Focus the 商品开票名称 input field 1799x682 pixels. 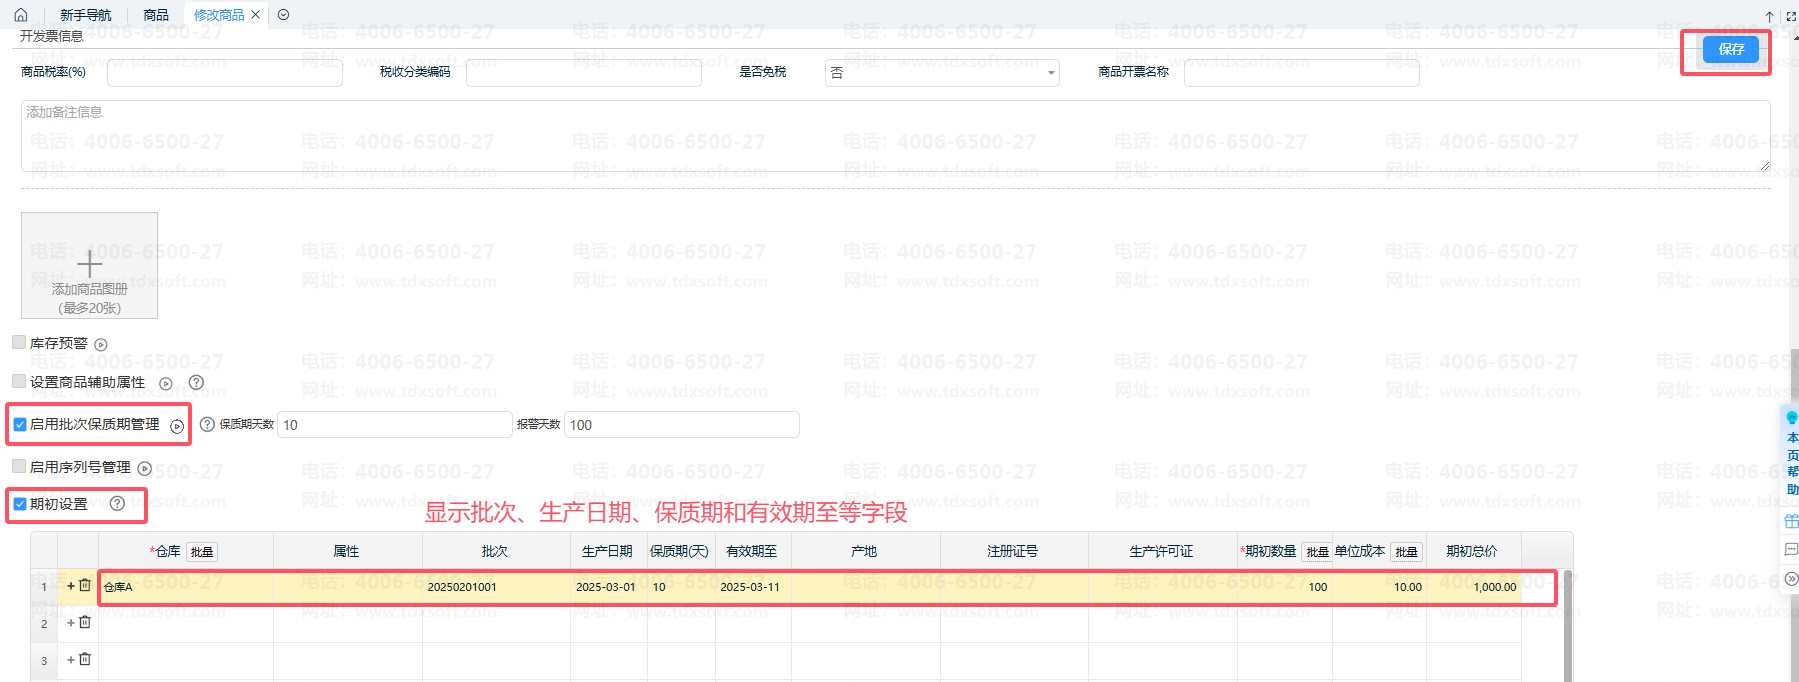(1302, 73)
